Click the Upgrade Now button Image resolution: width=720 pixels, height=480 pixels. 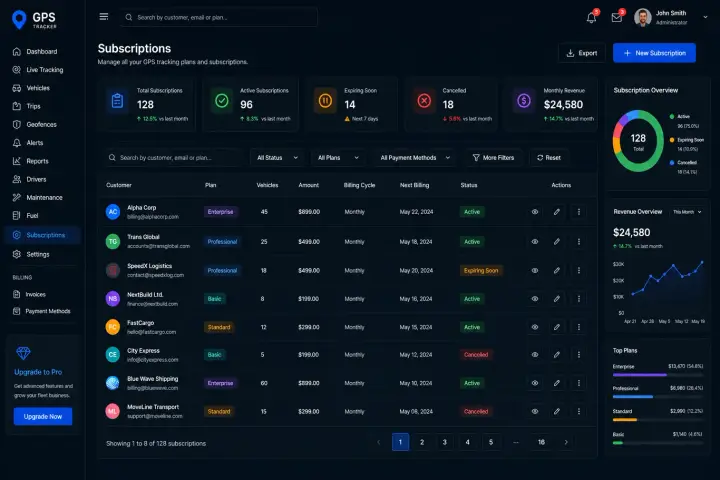(x=43, y=416)
